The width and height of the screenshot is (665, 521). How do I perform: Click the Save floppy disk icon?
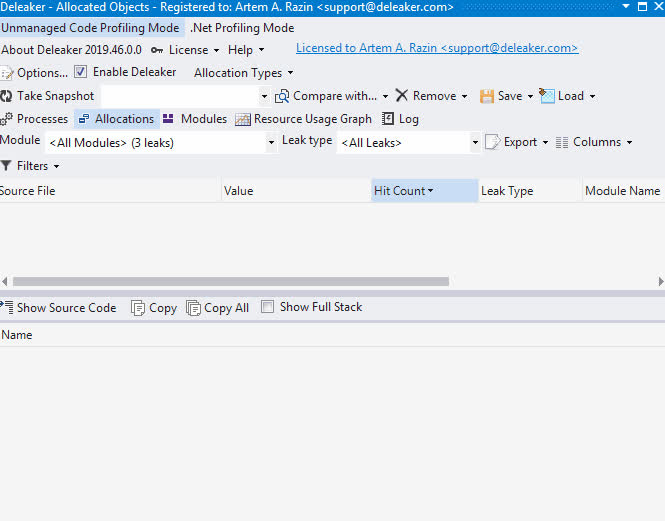[487, 96]
